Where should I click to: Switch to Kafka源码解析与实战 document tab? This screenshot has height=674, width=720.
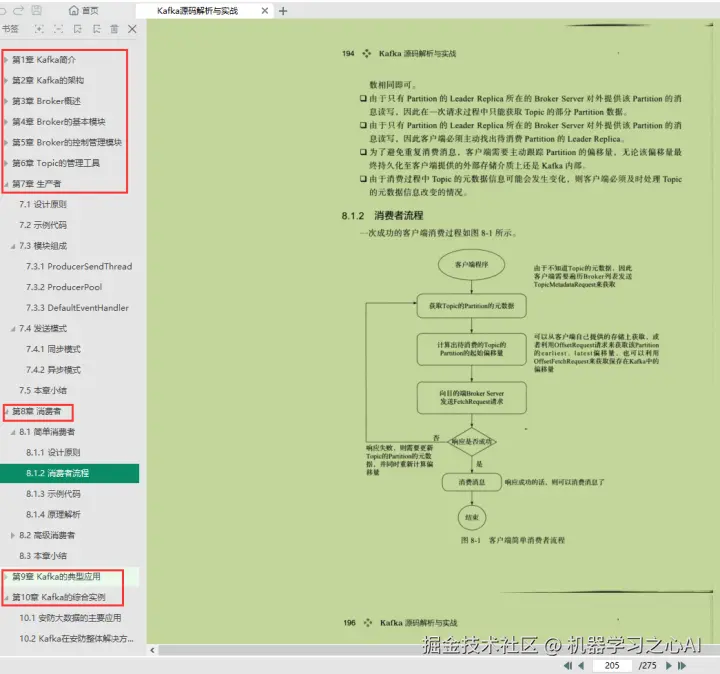click(x=197, y=11)
